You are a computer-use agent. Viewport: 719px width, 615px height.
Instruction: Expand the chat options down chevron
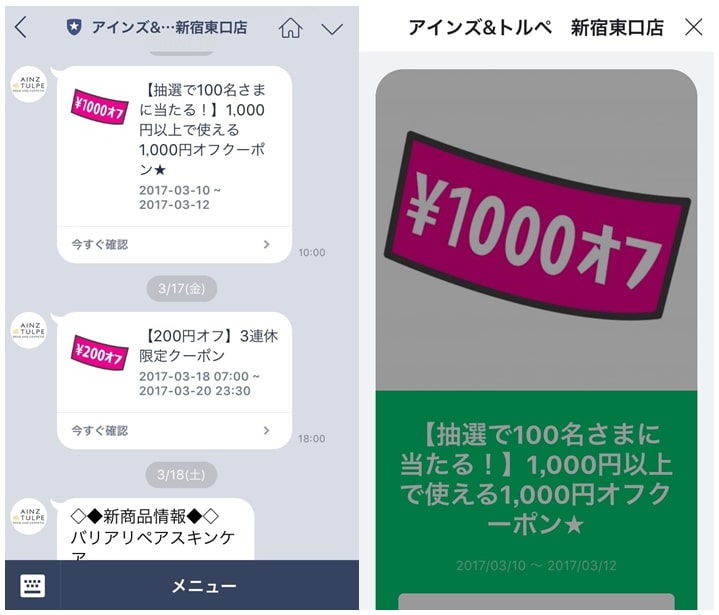point(332,29)
